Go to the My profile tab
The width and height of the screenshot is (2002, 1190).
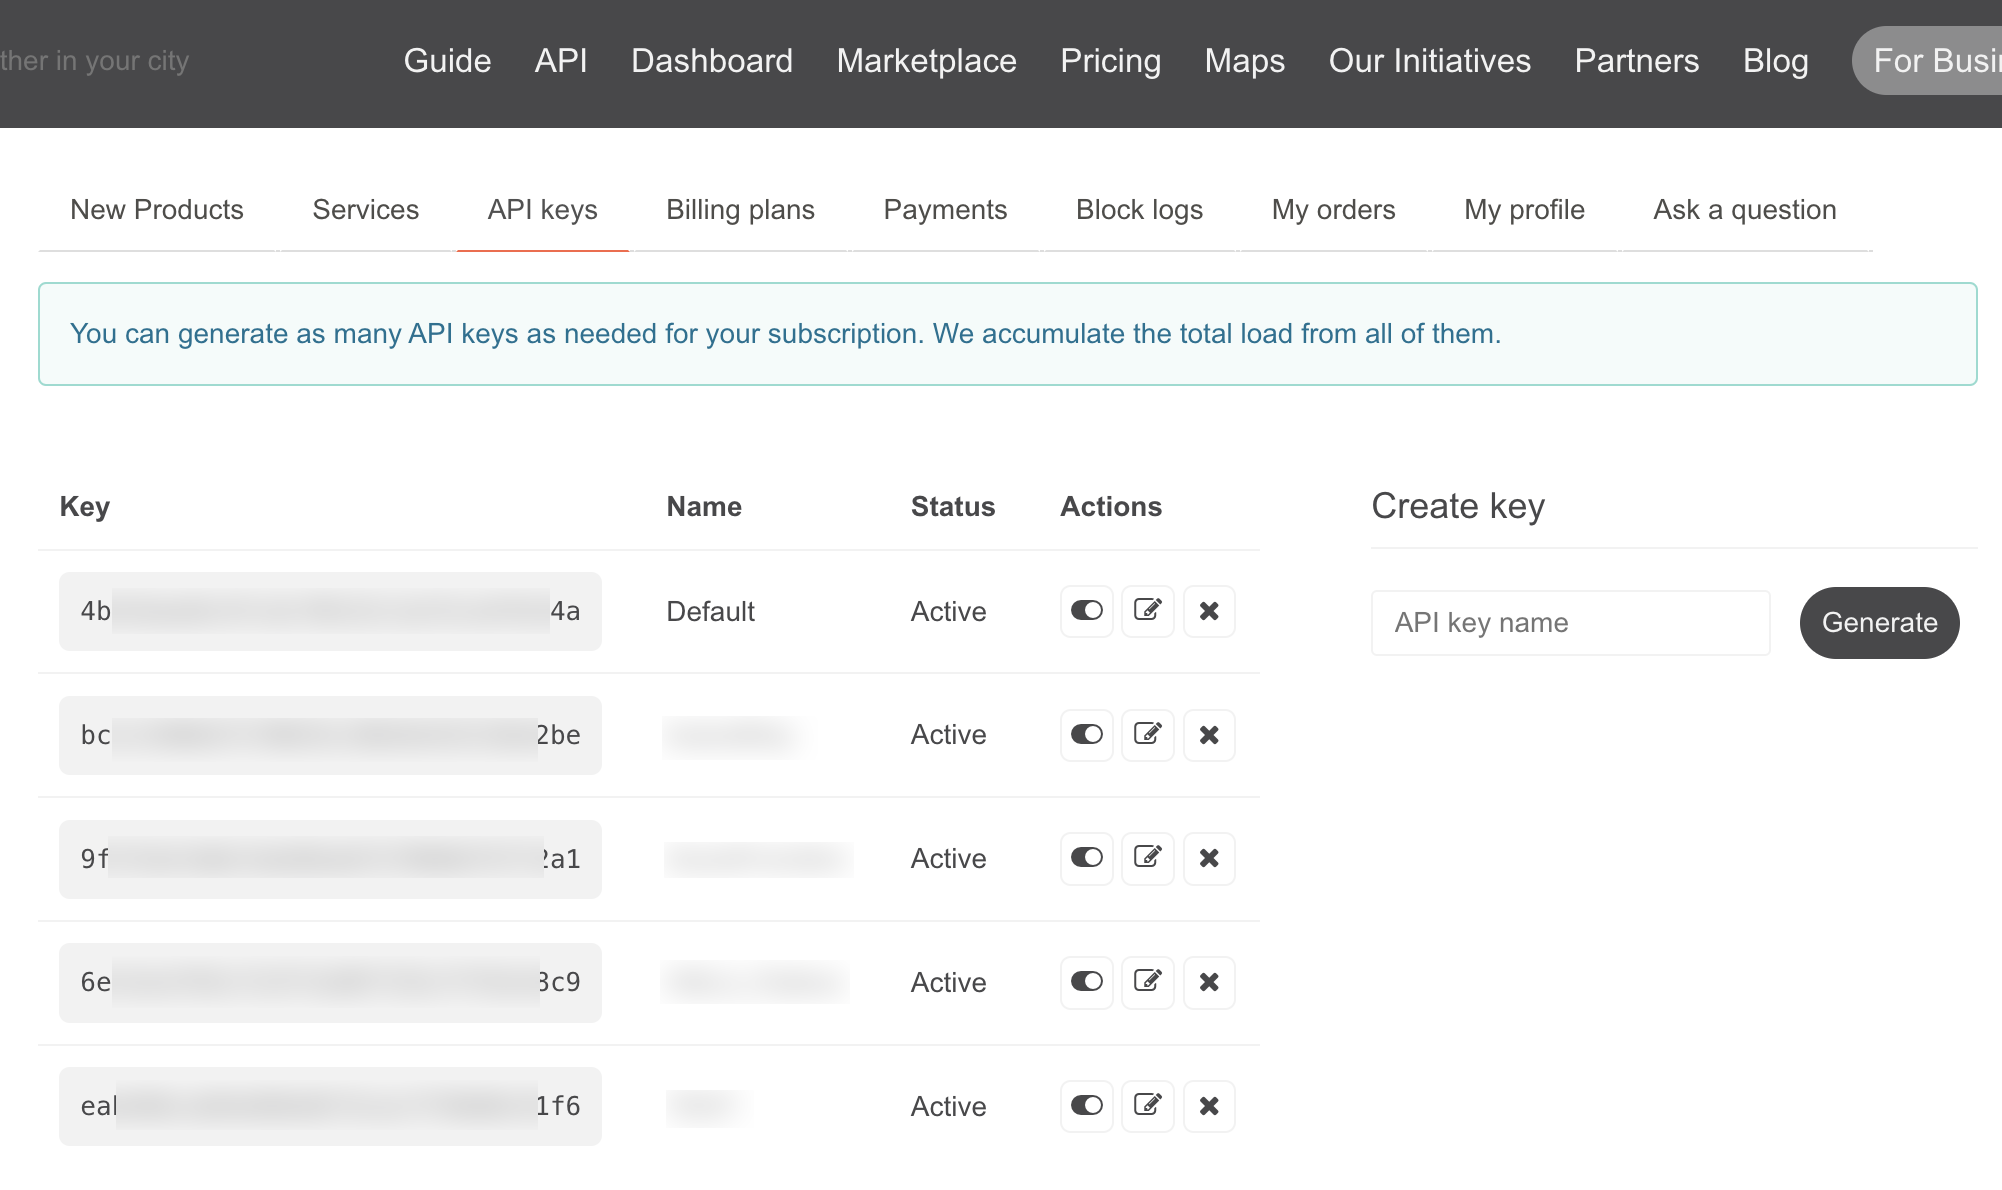(x=1524, y=210)
